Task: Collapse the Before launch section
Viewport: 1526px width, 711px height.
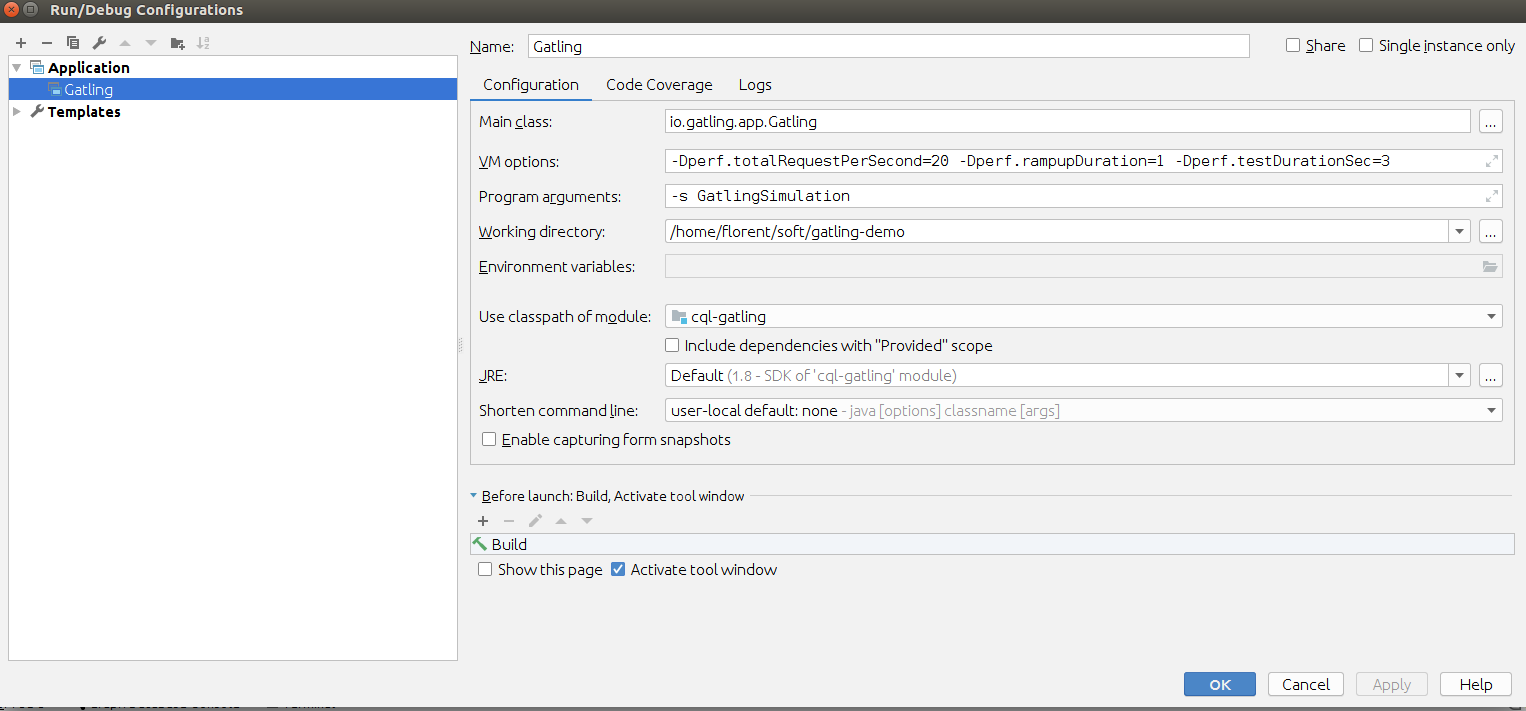Action: click(x=474, y=496)
